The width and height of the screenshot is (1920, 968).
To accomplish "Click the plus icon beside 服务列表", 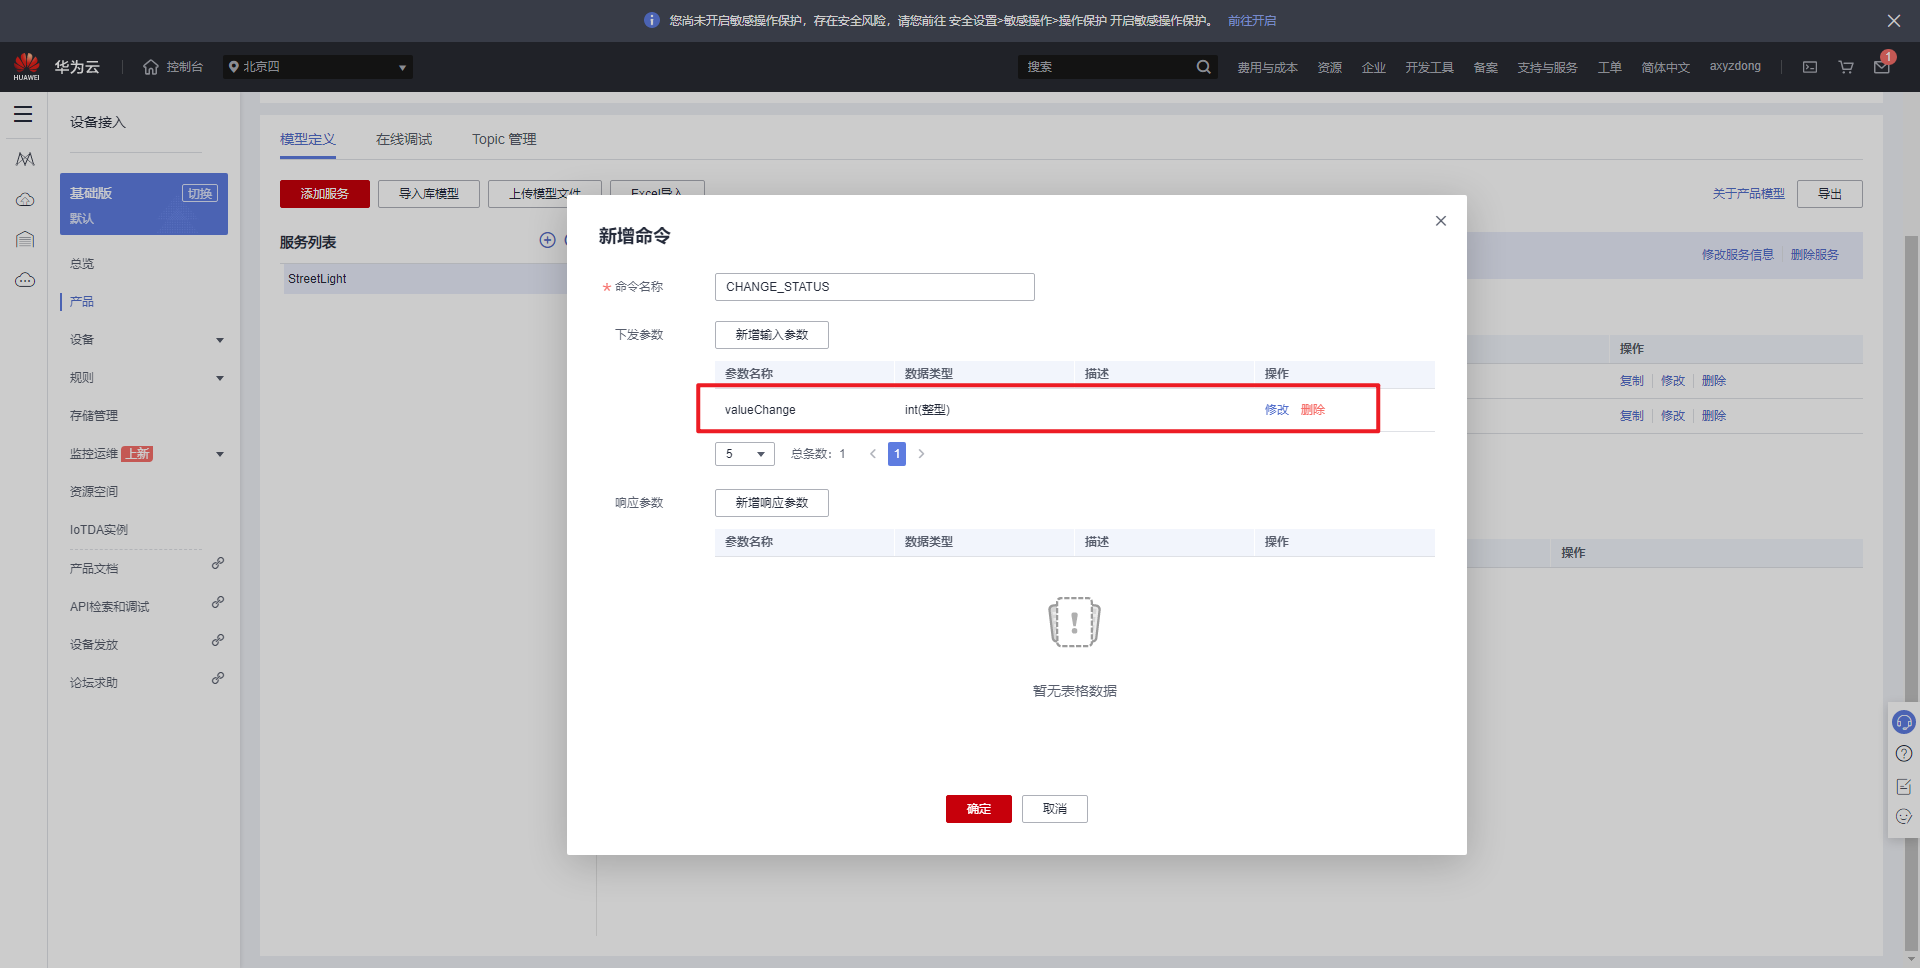I will (547, 240).
